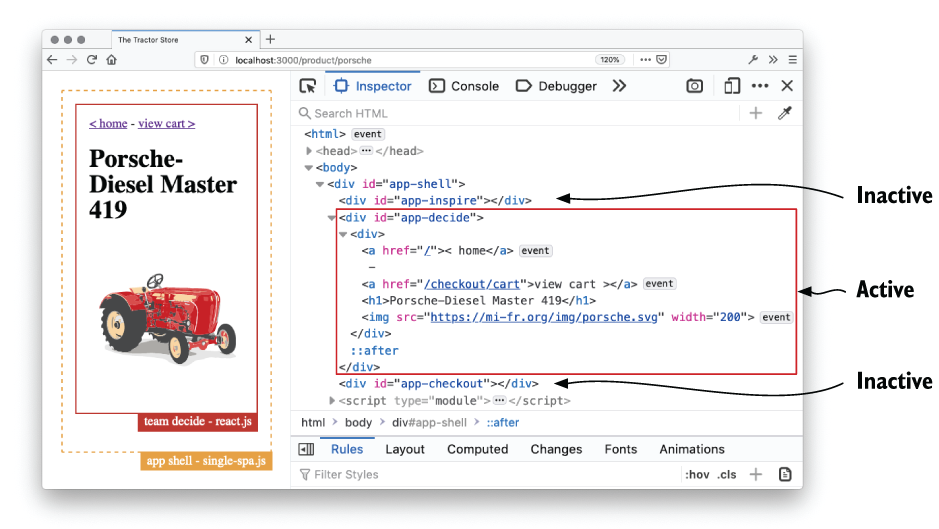
Task: Expand the script module node
Action: click(332, 400)
